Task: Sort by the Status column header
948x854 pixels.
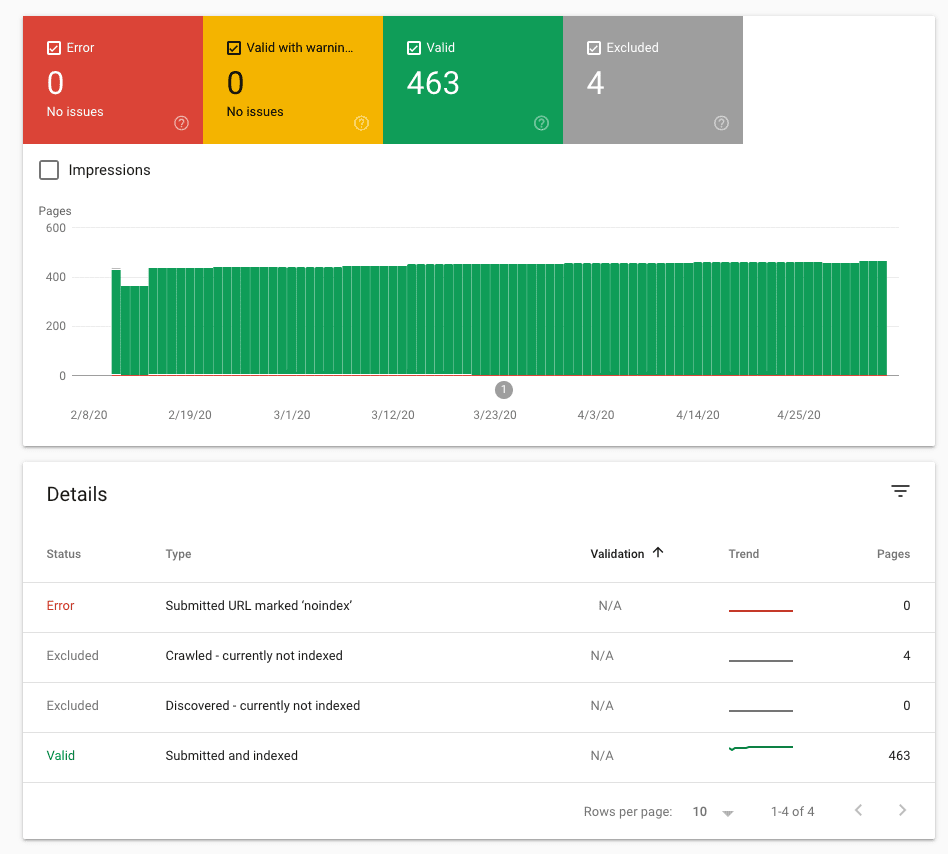Action: pyautogui.click(x=63, y=554)
